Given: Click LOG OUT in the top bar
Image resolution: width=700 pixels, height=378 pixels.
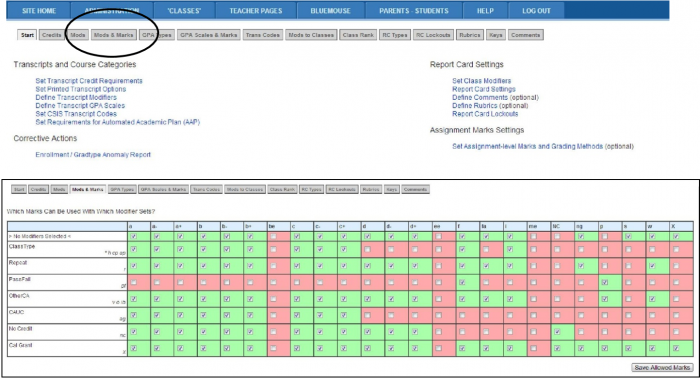Looking at the screenshot, I should (x=536, y=11).
